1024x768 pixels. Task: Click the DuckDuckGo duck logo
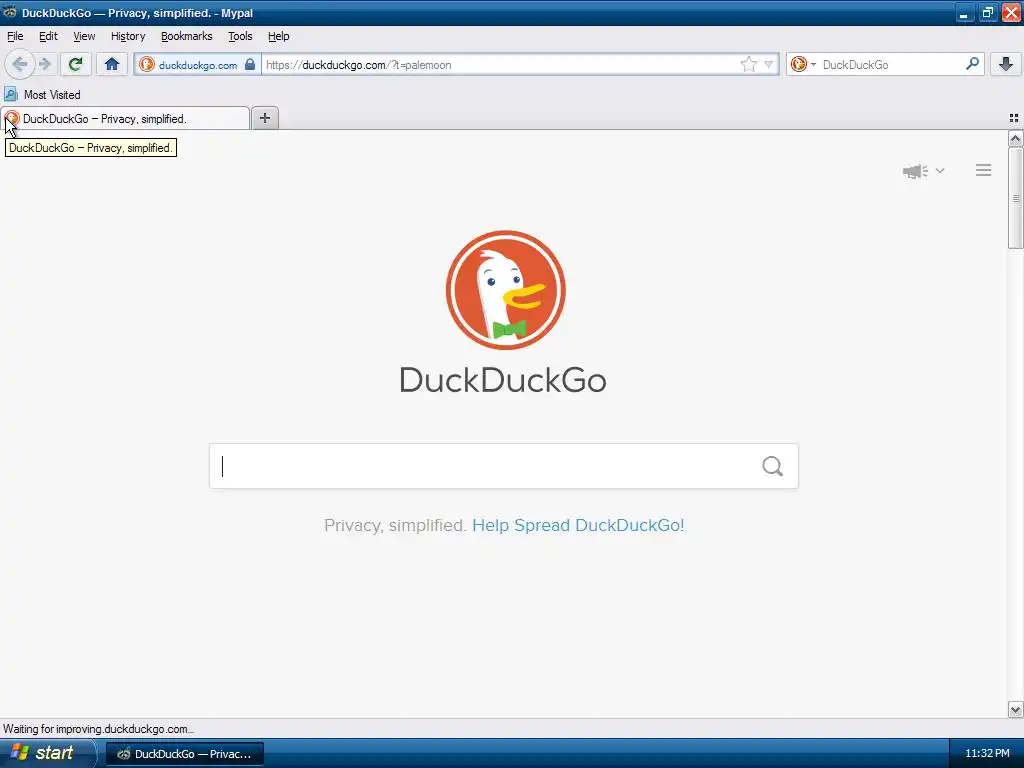[x=505, y=290]
